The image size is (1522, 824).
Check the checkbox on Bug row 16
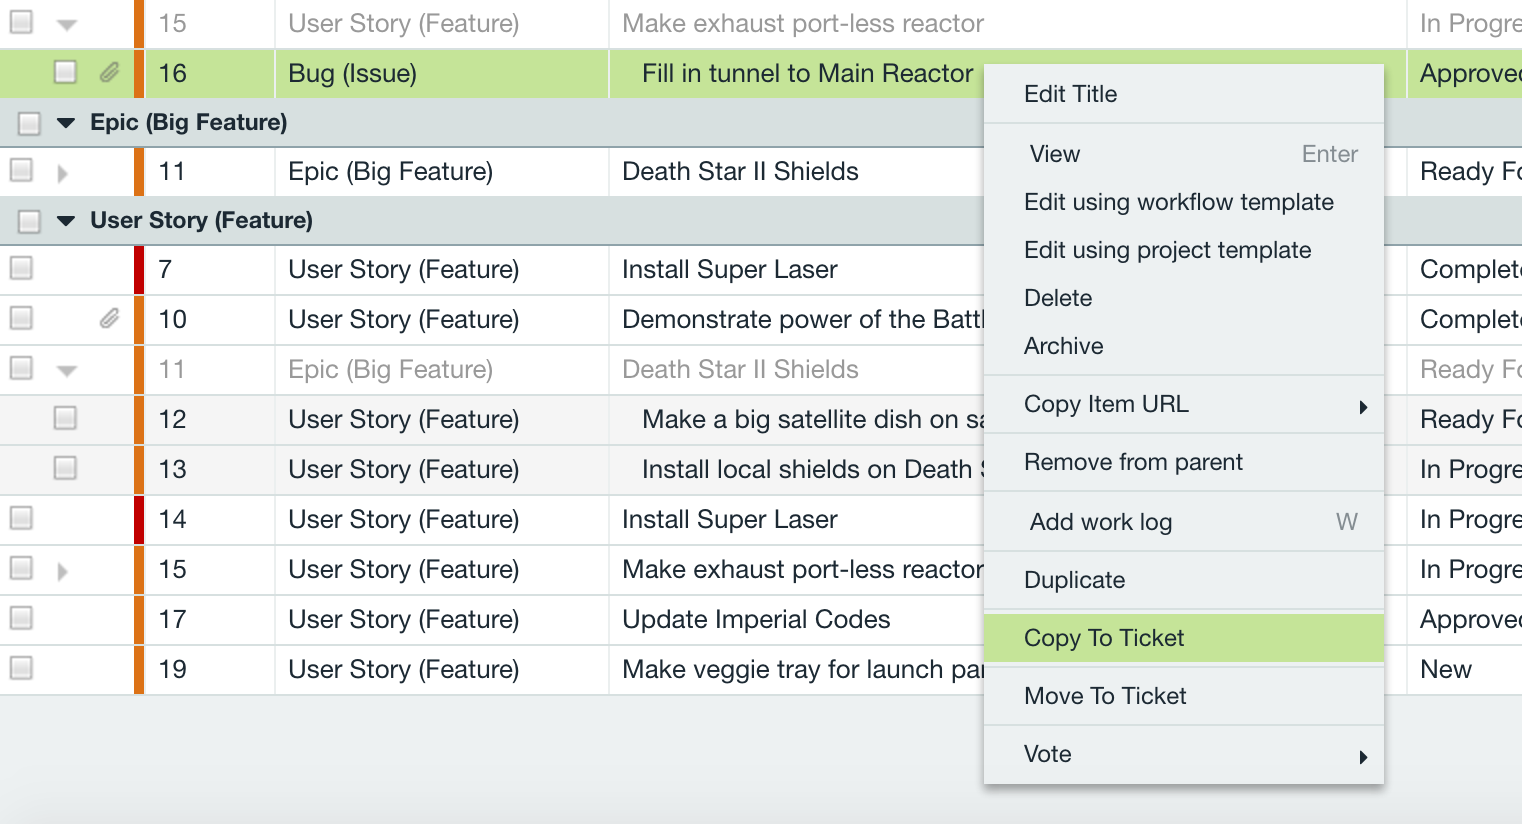pos(65,73)
